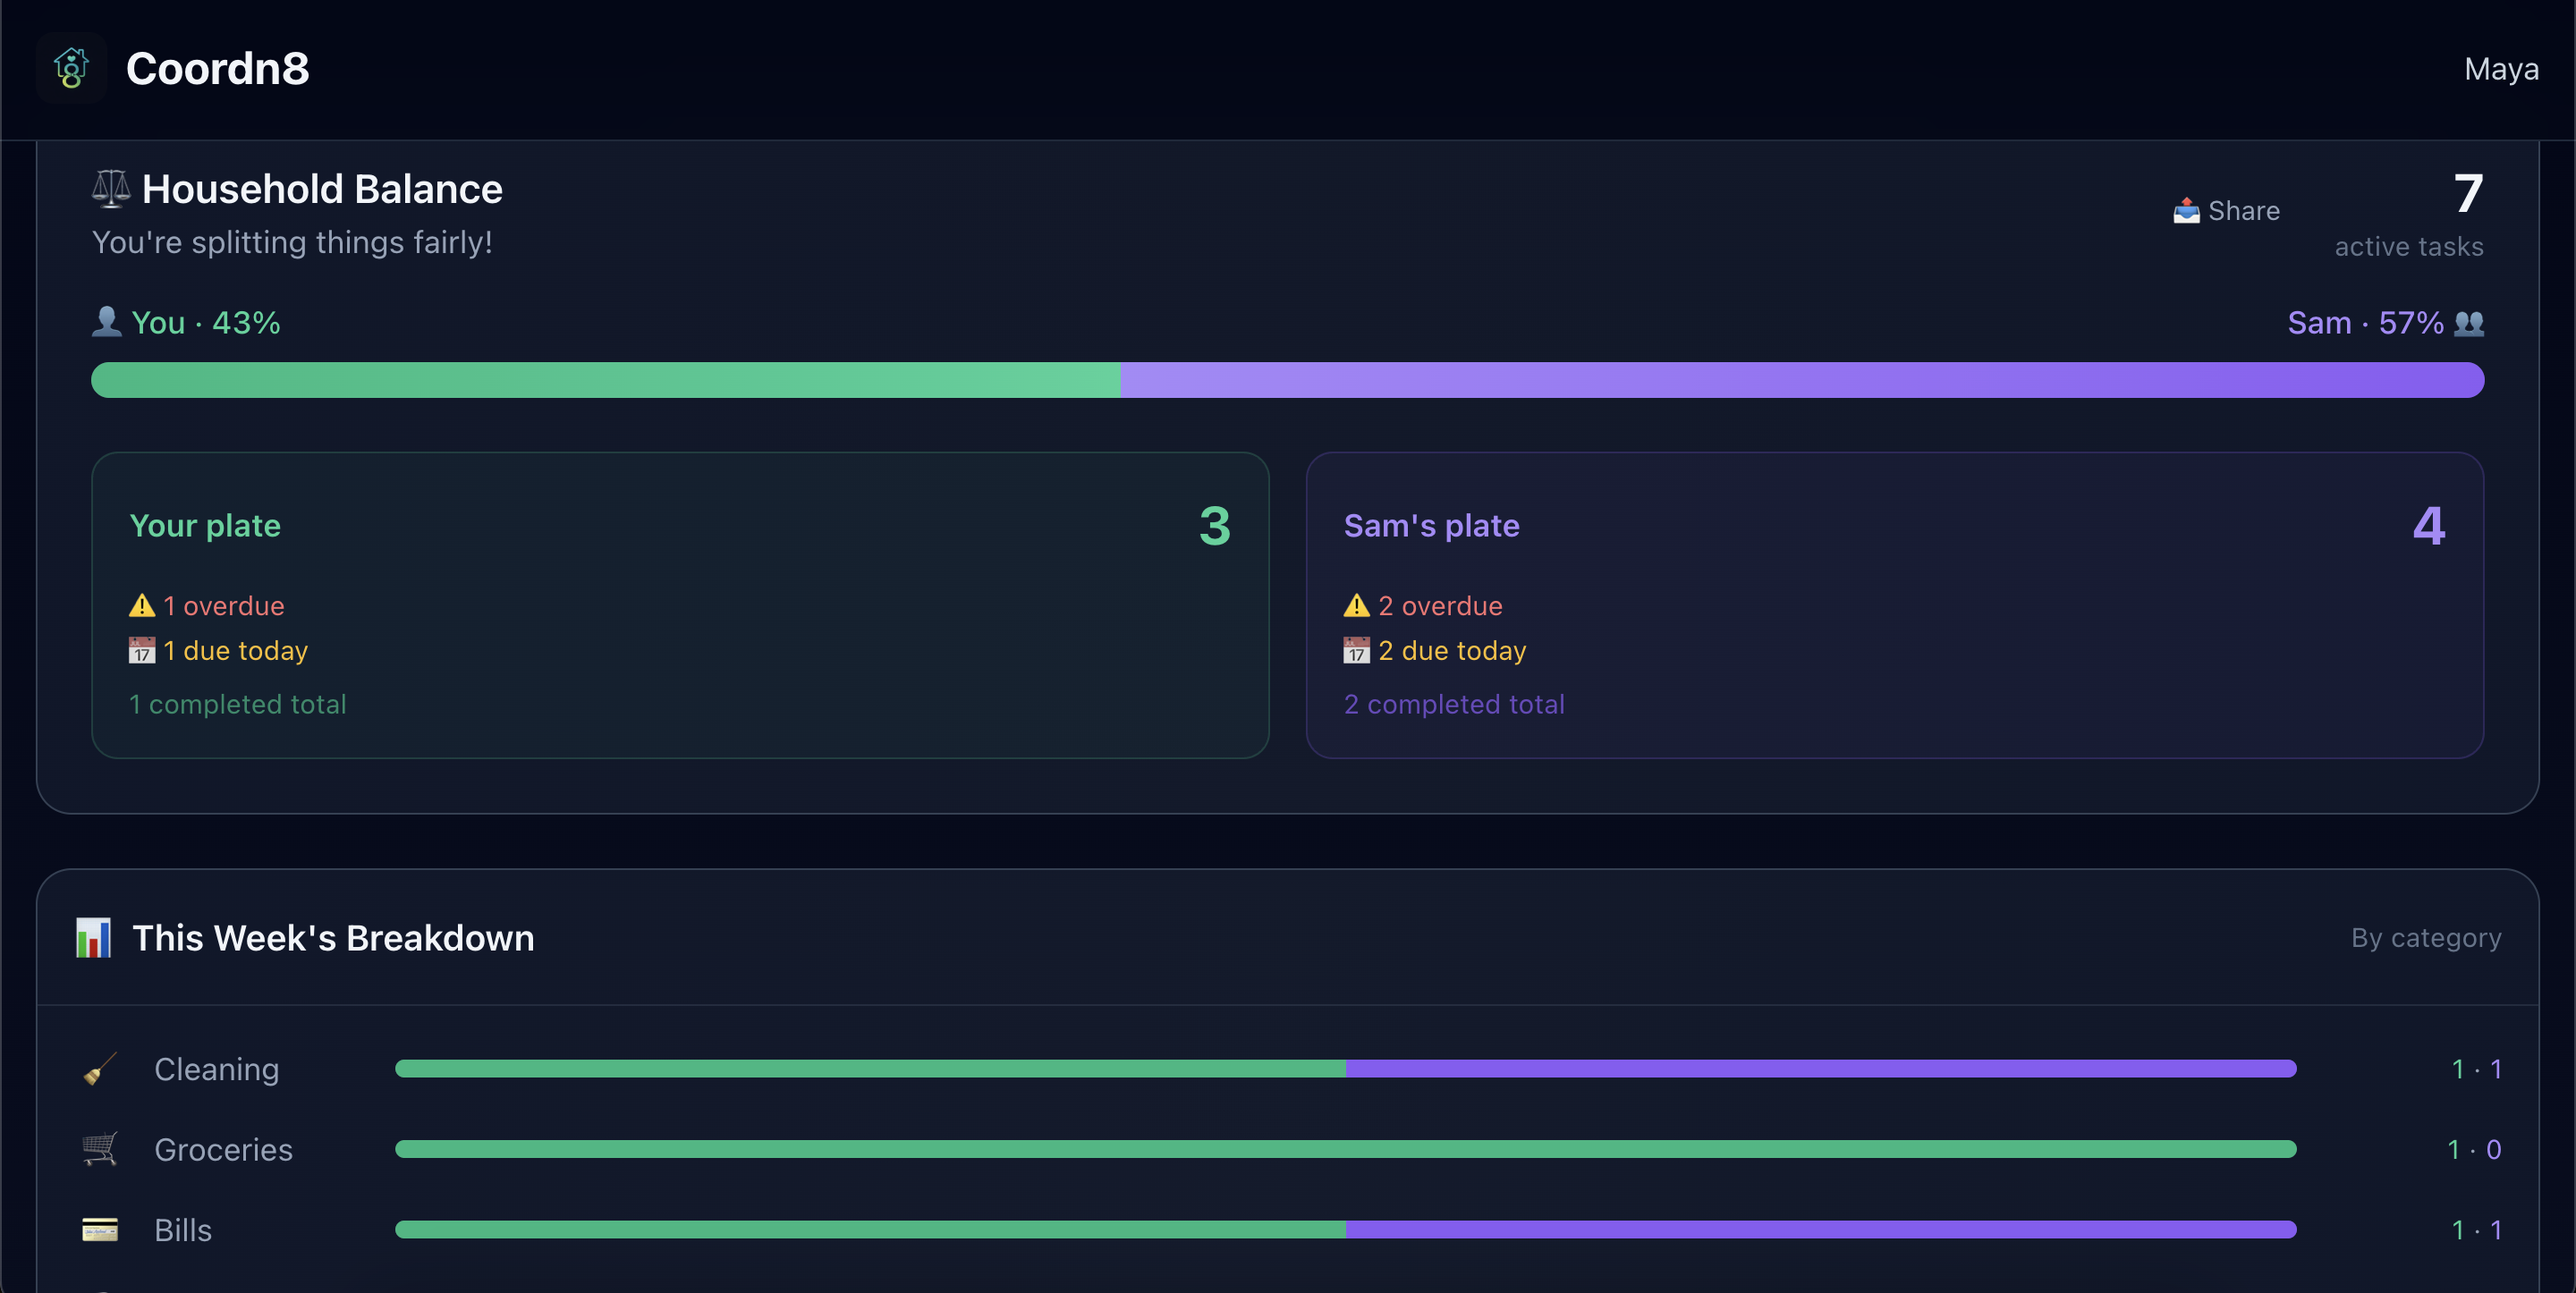This screenshot has height=1293, width=2576.
Task: Select the Cleaning category label
Action: 217,1069
